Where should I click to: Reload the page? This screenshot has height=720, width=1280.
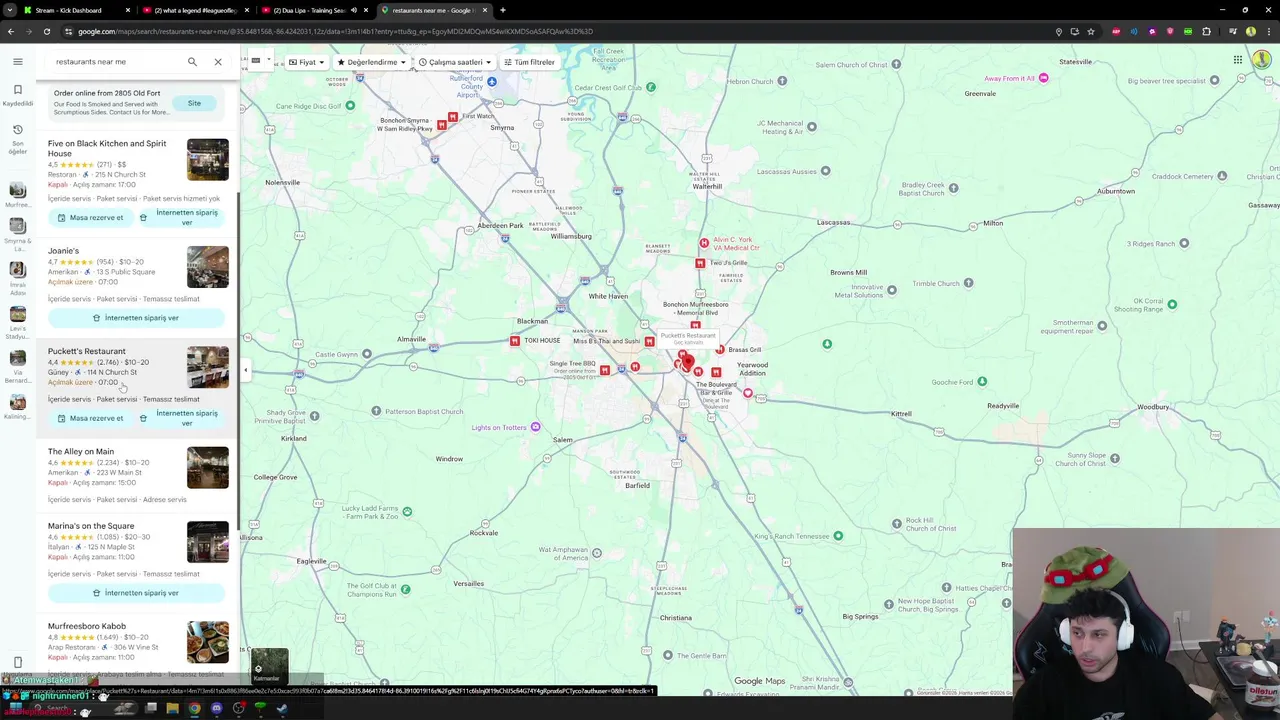pos(49,31)
